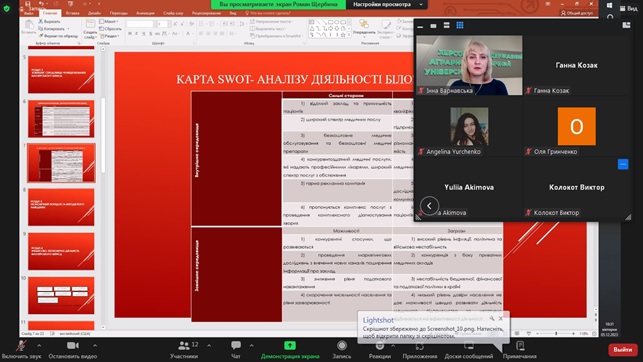Select slide 8 thumbnail in panel
The height and width of the screenshot is (362, 643).
tap(61, 207)
